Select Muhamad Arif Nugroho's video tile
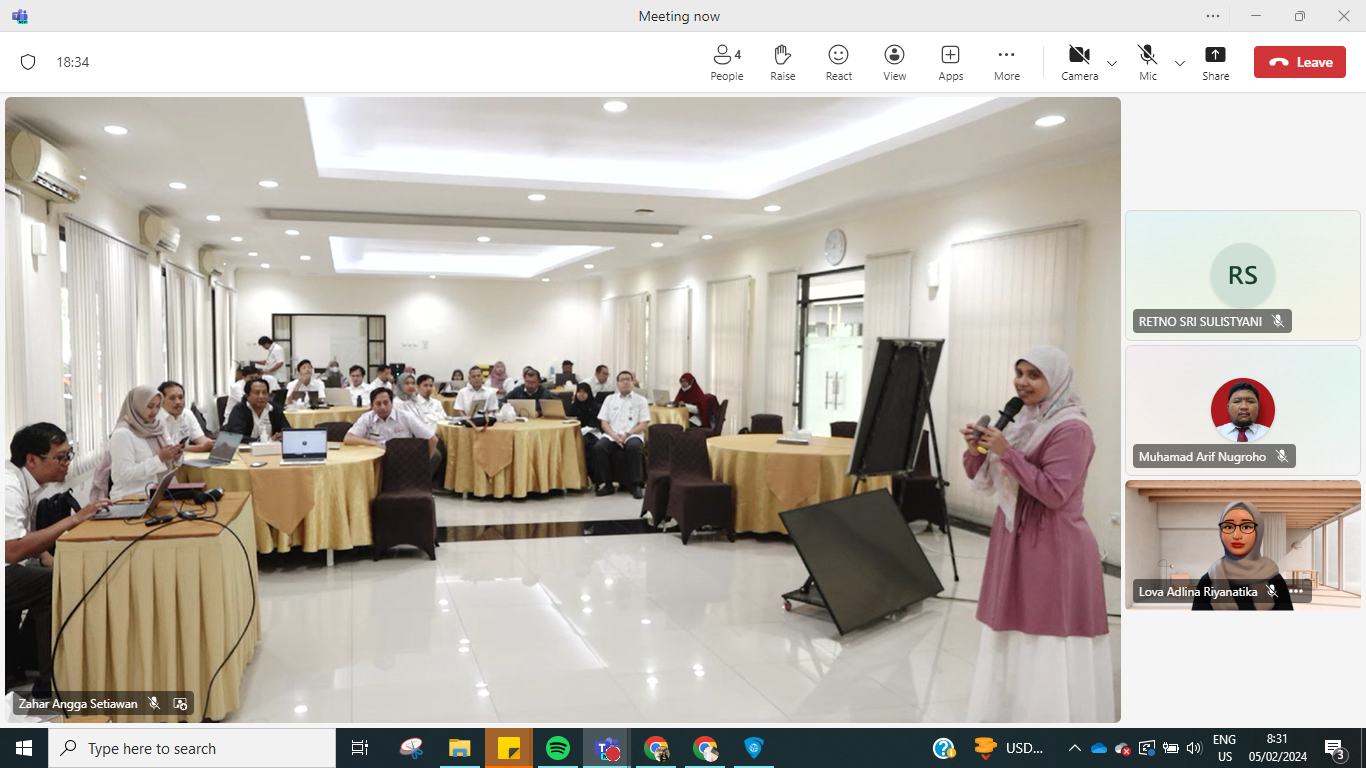Screen dimensions: 1366x768 [x=1242, y=410]
